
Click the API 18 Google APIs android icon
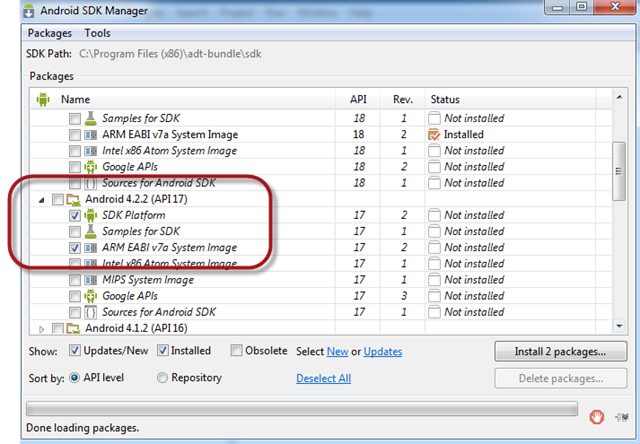click(x=91, y=167)
